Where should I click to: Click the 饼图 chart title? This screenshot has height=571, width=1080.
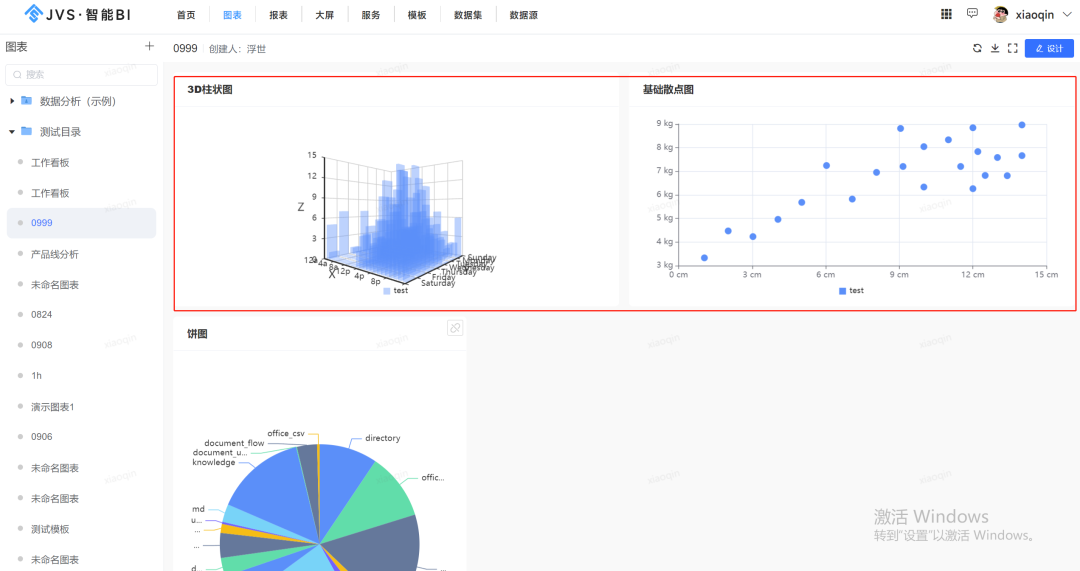(x=197, y=334)
